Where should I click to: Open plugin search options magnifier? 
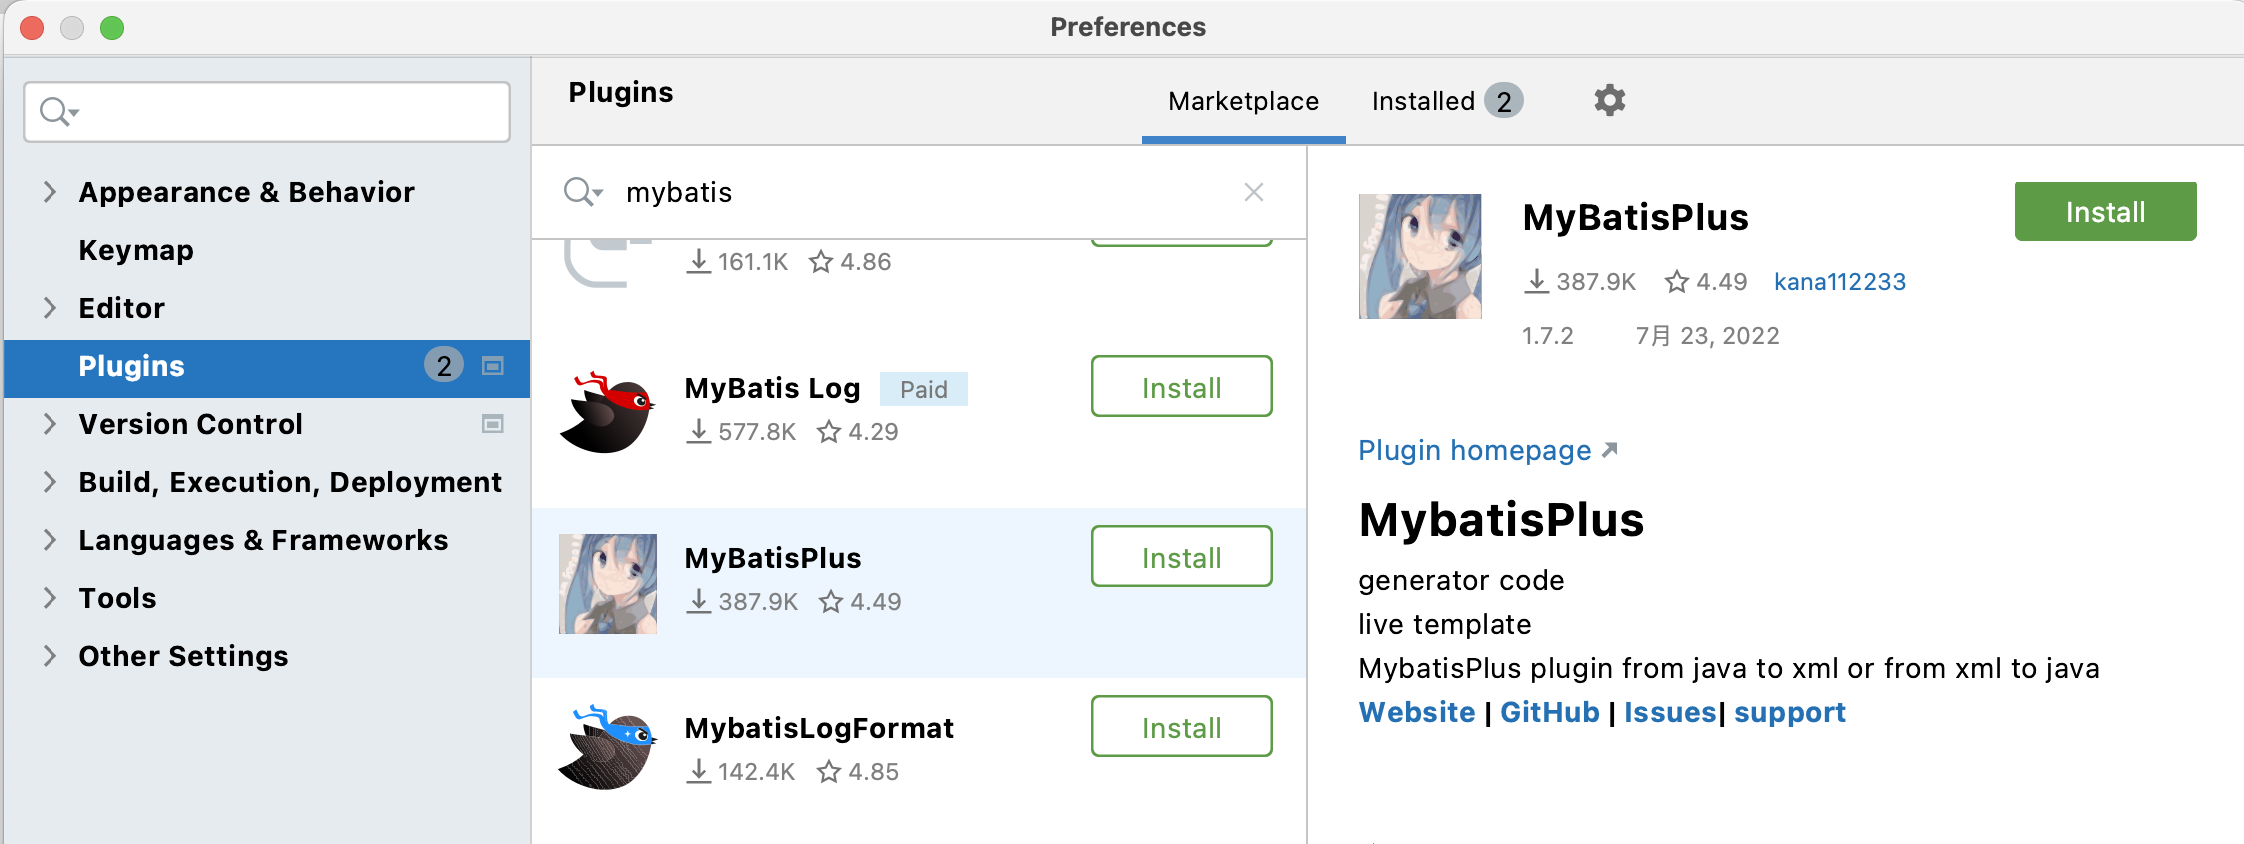coord(582,192)
